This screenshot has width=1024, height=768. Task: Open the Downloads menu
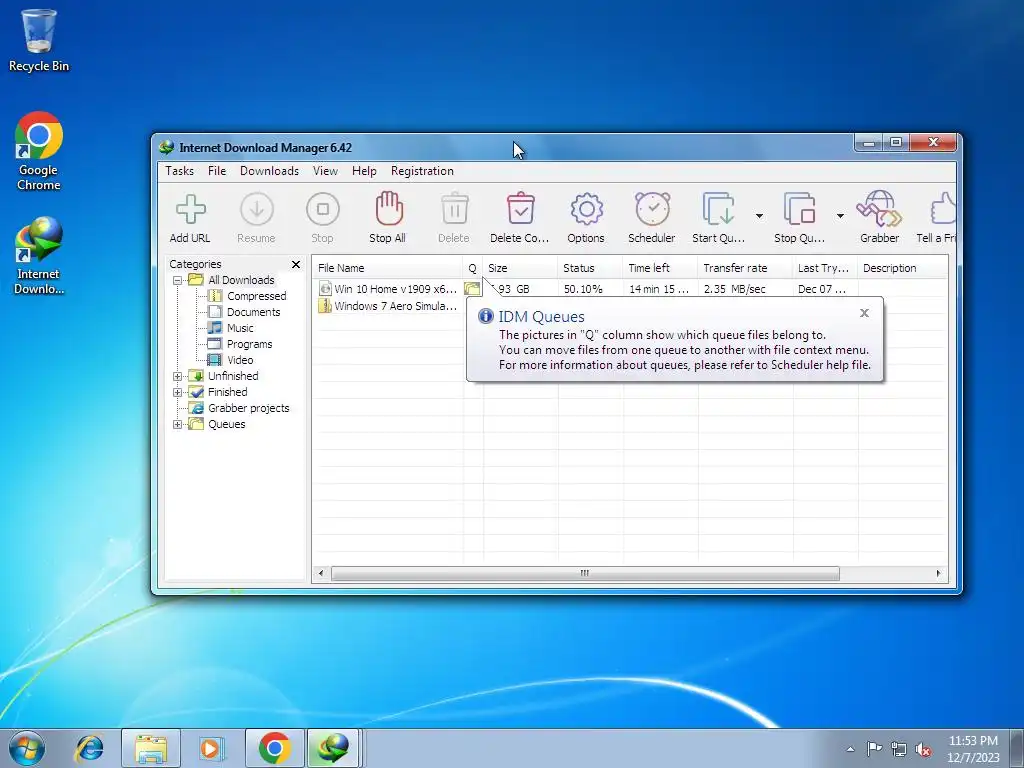point(269,171)
